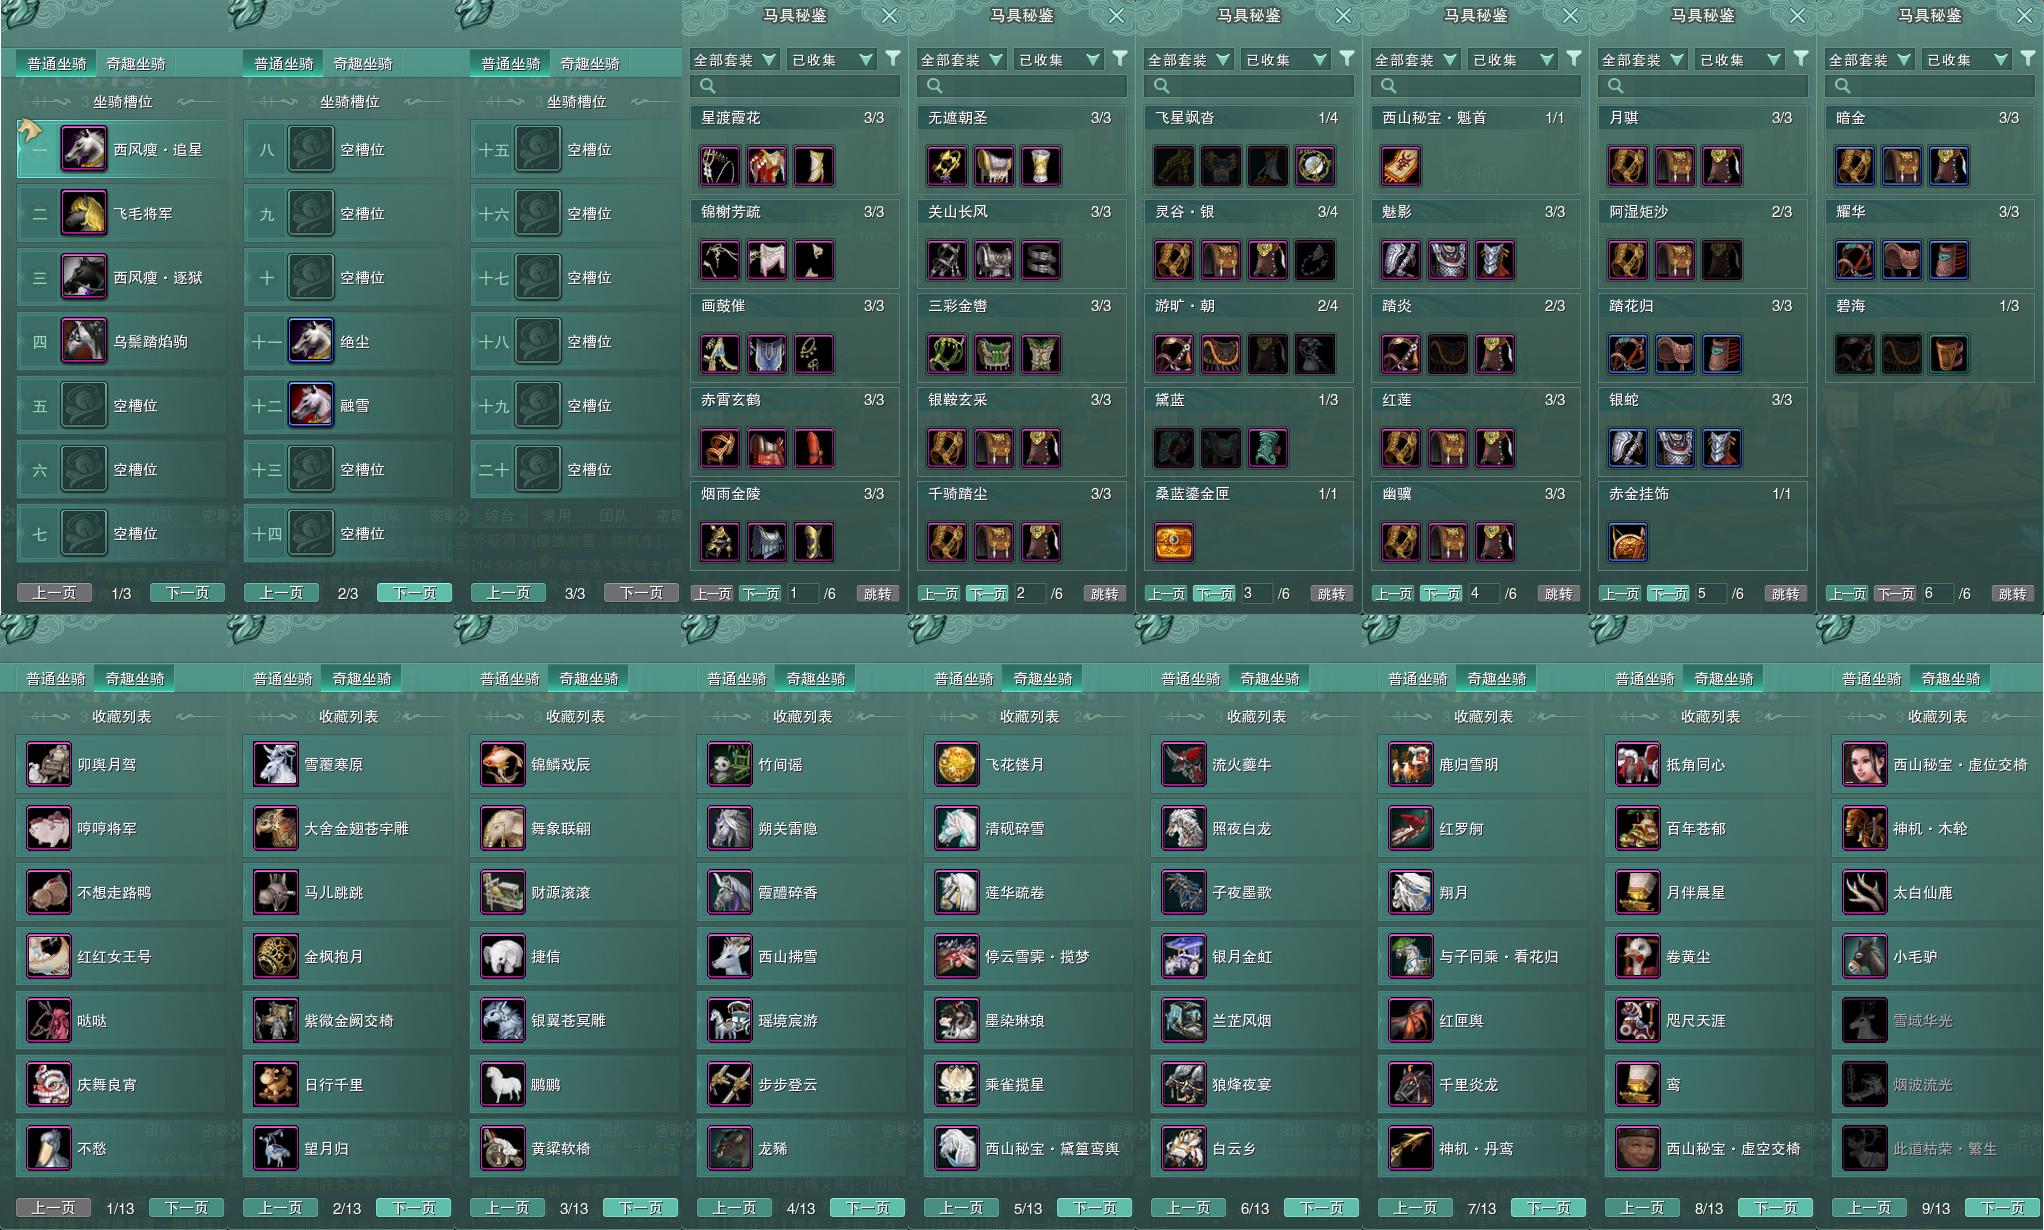
Task: Choose the 哼哼将军 pig mount icon
Action: click(x=48, y=828)
